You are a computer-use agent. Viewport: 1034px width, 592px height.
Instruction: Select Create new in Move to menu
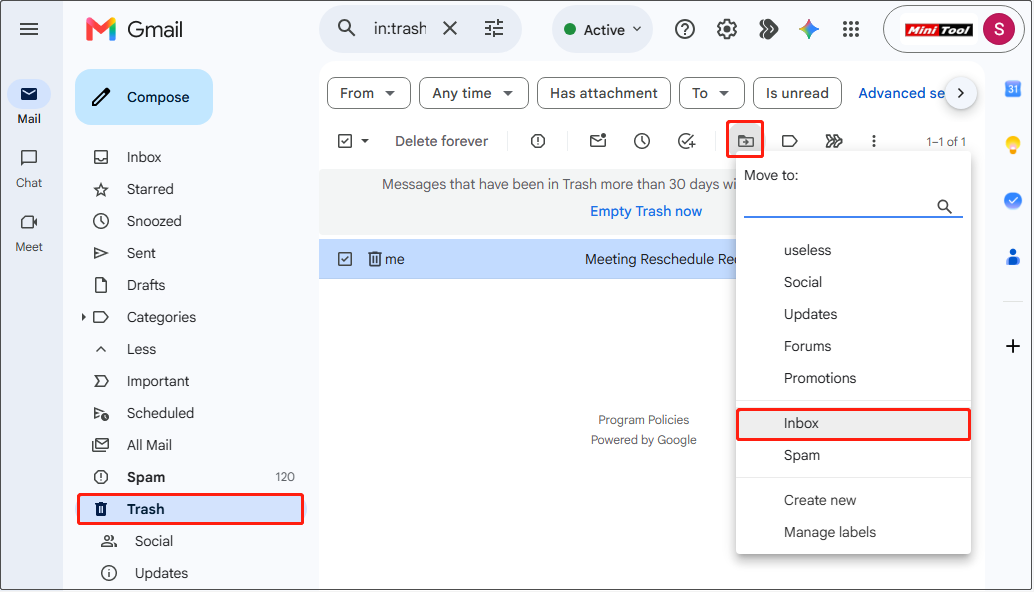pyautogui.click(x=853, y=500)
